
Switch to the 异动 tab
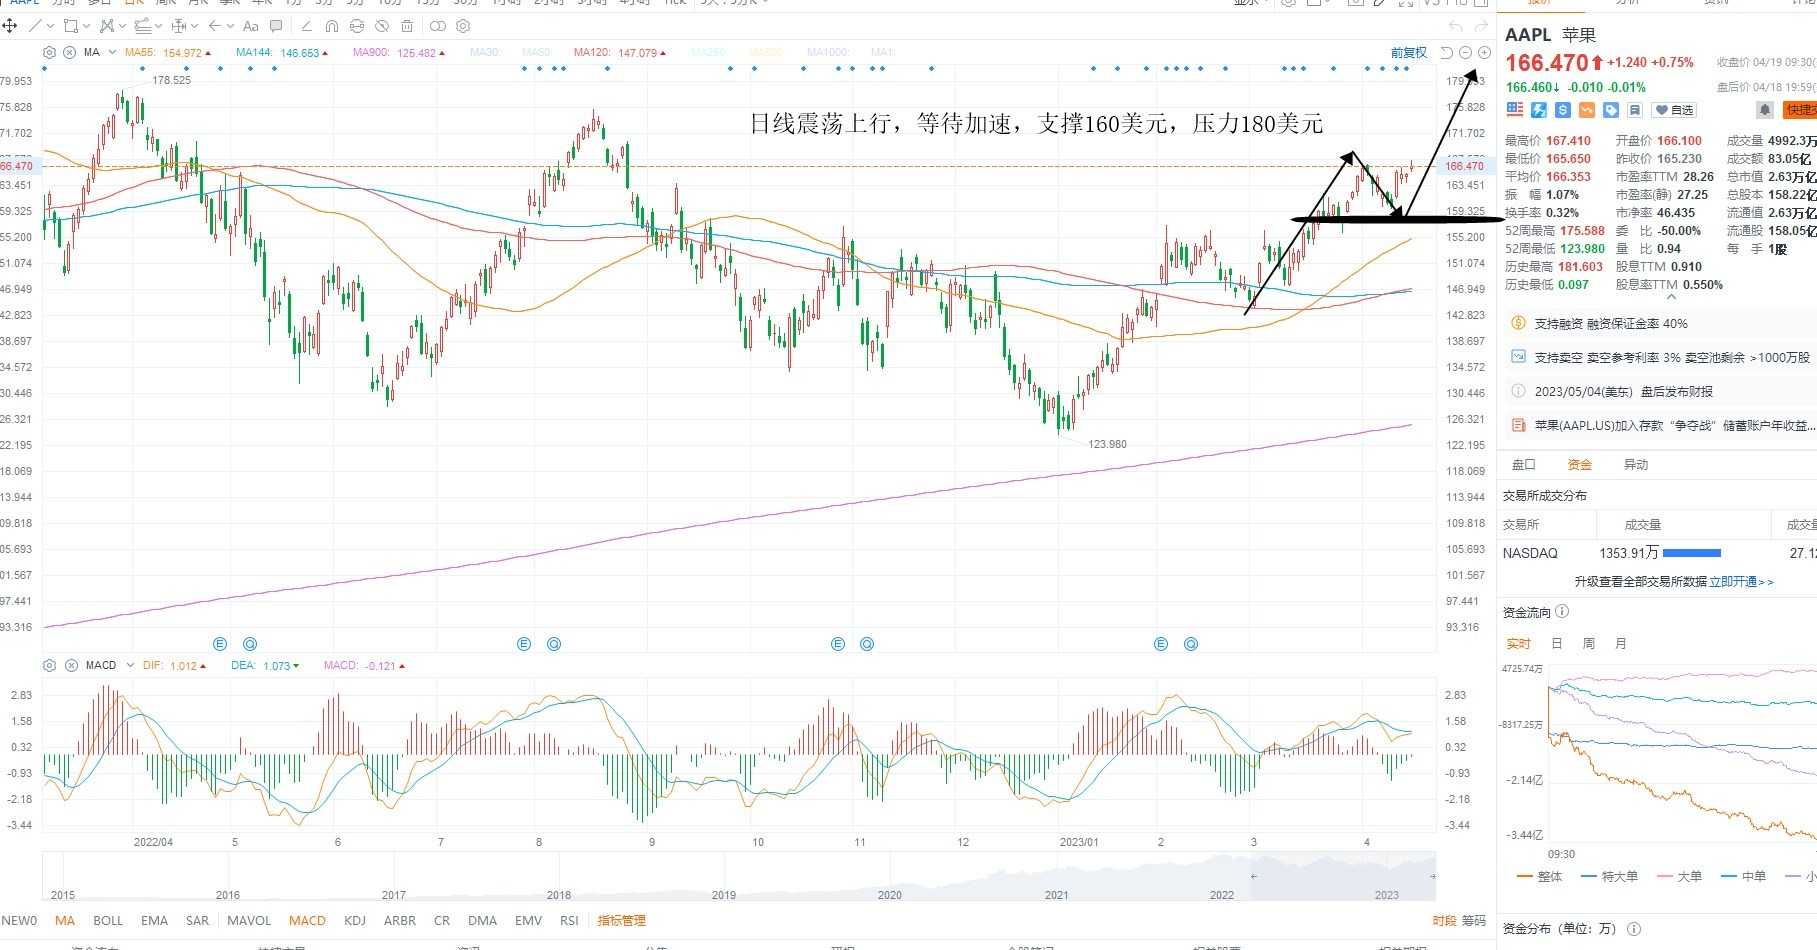tap(1635, 464)
